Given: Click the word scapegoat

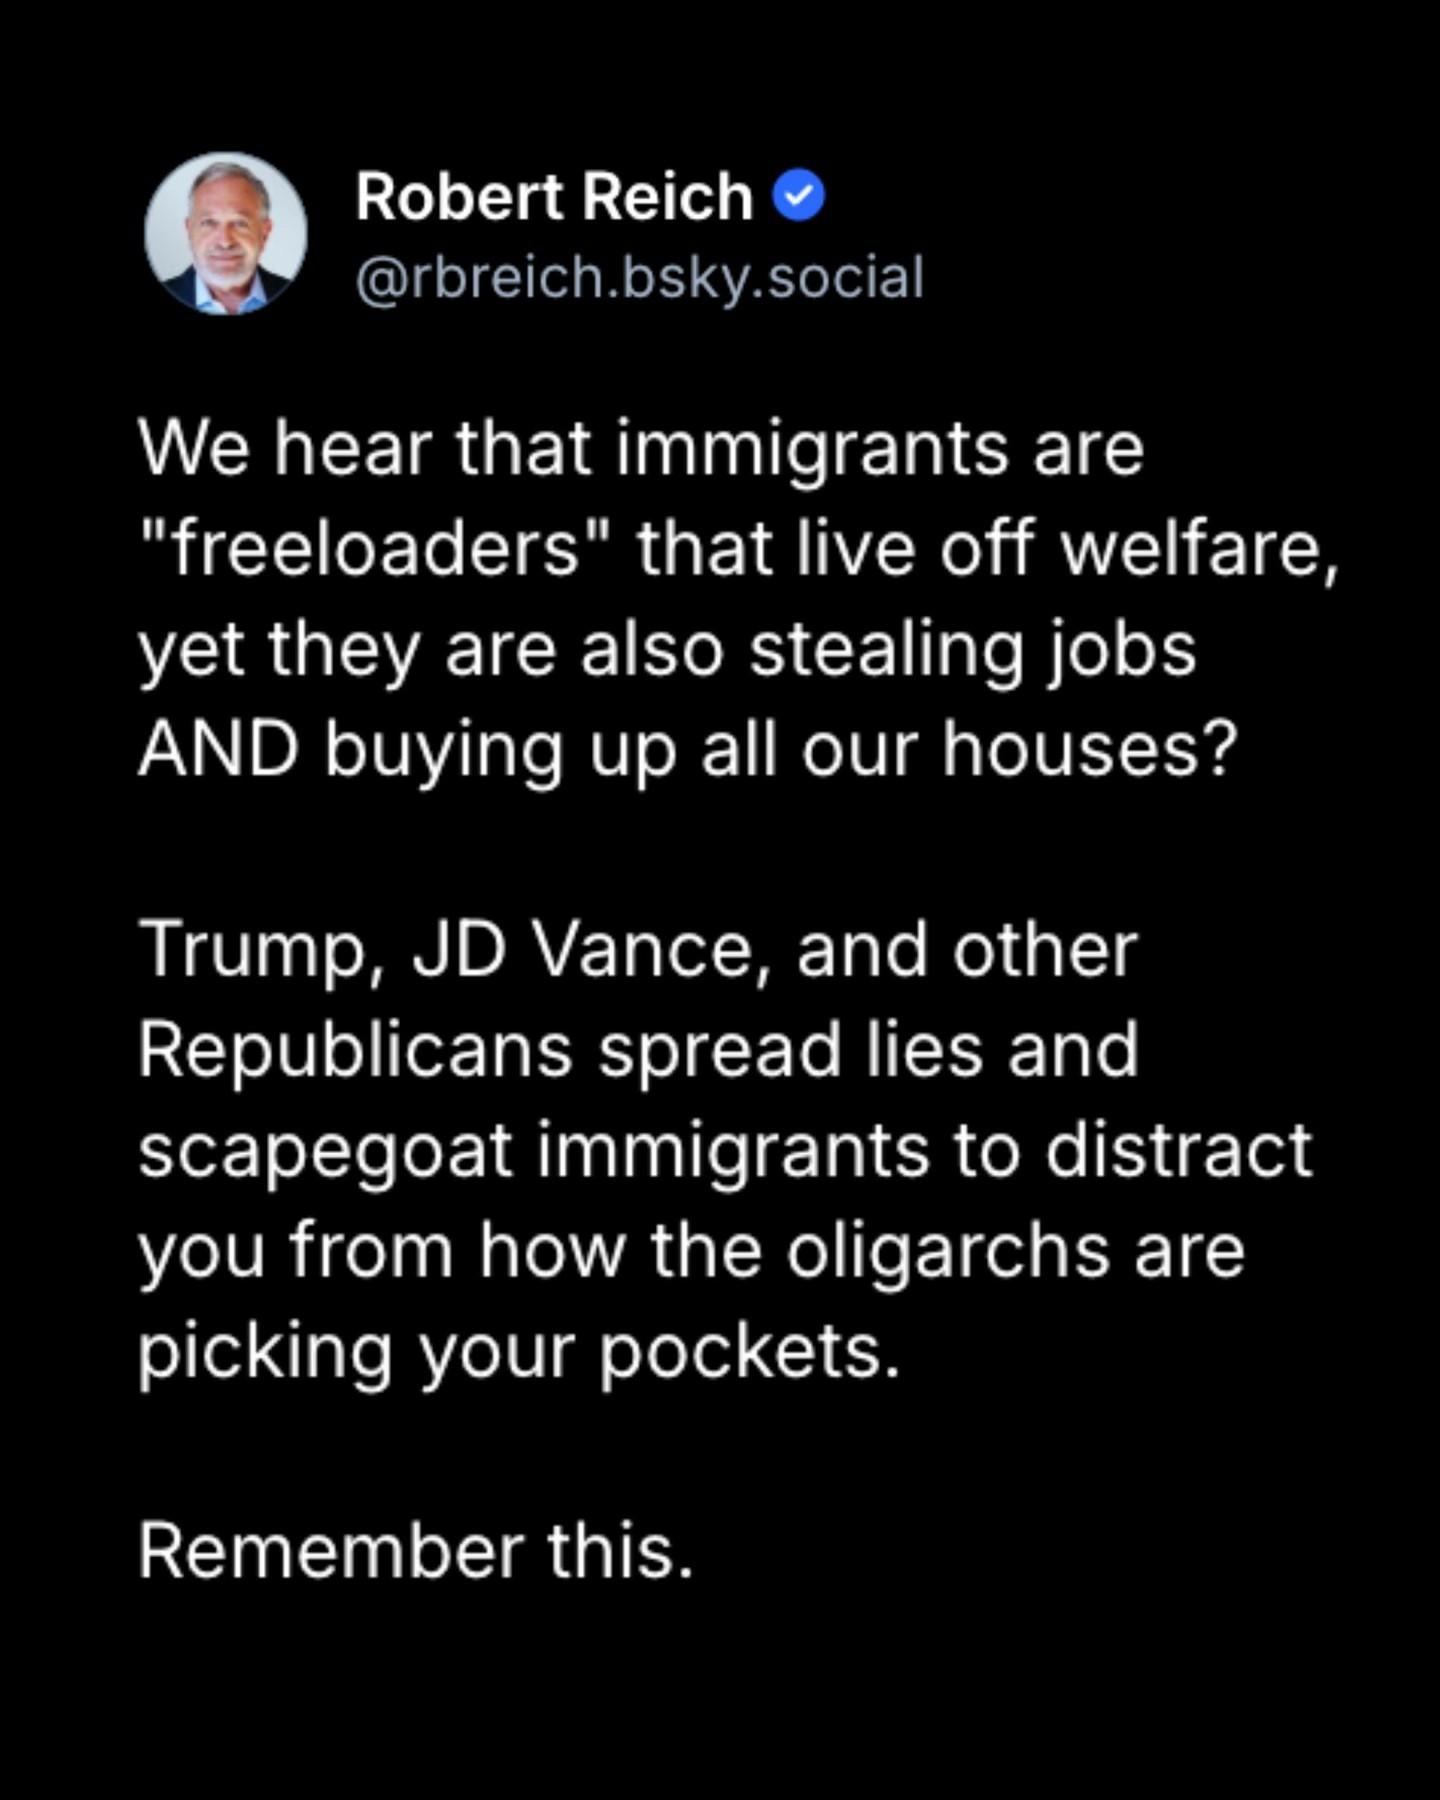Looking at the screenshot, I should click(x=325, y=1151).
